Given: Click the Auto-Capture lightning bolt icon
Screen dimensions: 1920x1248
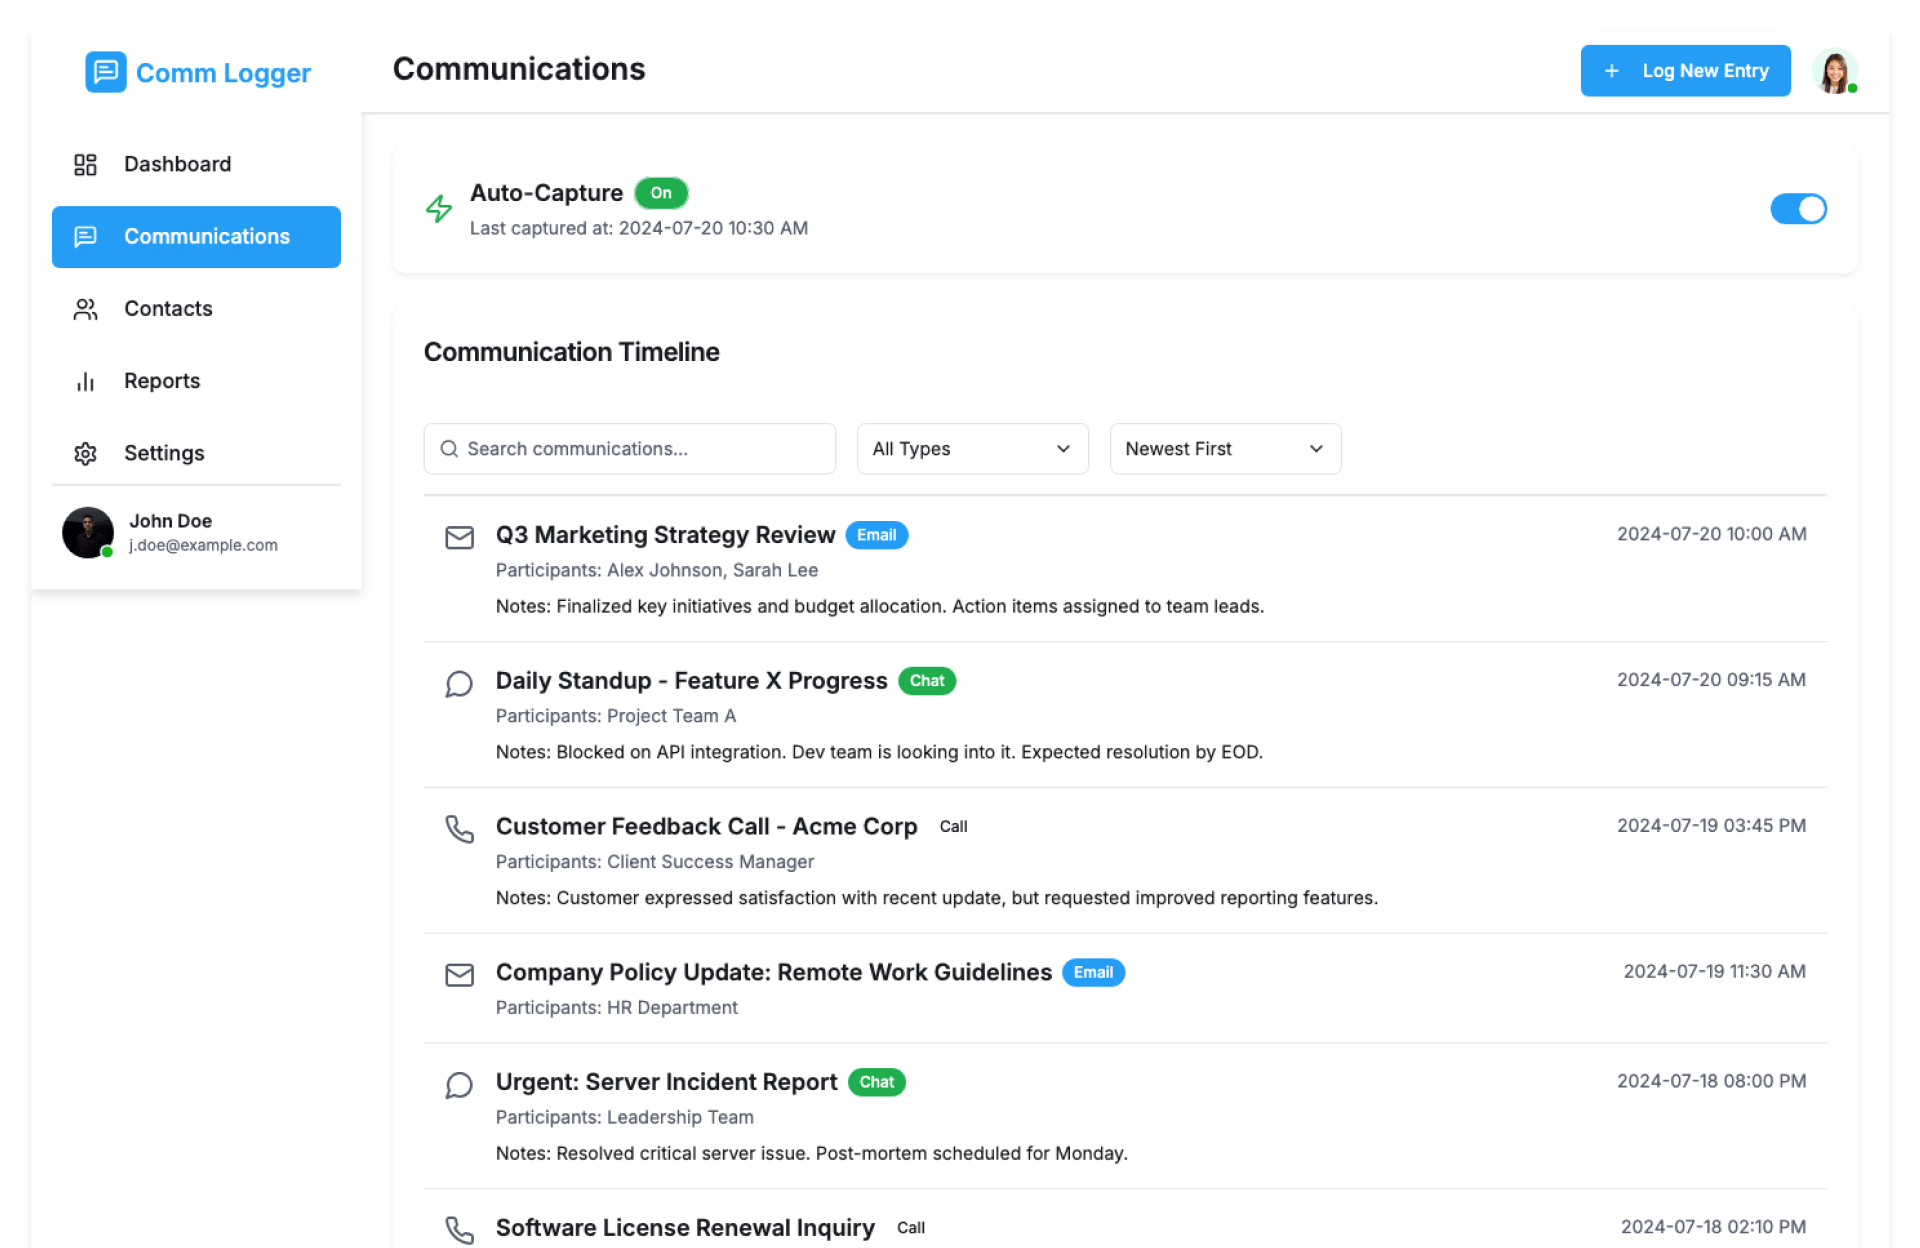Looking at the screenshot, I should [439, 208].
